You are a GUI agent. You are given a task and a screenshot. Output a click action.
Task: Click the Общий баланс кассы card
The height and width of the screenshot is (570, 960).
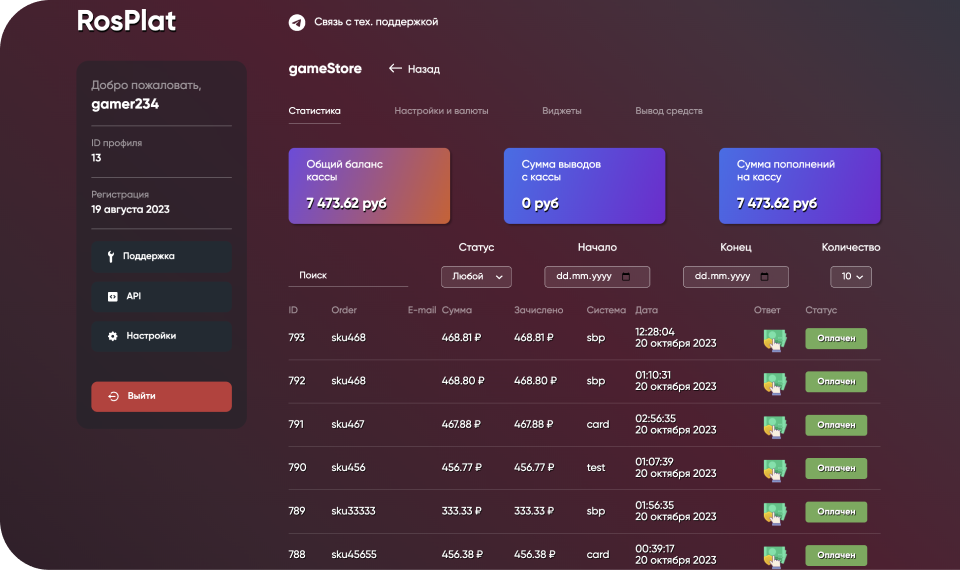coord(369,186)
